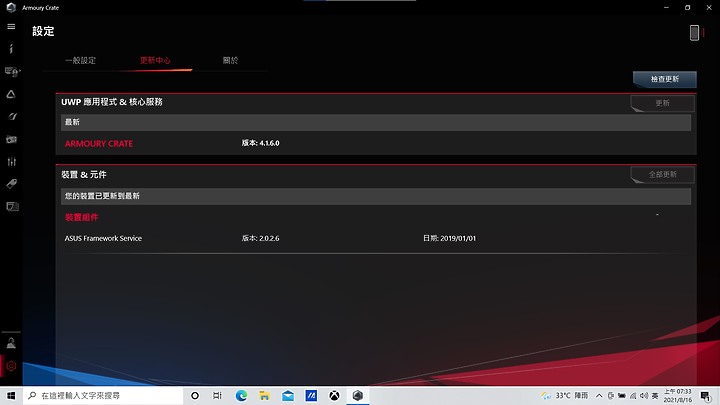Open Cortana circle icon on taskbar
The image size is (720, 405).
coord(195,395)
